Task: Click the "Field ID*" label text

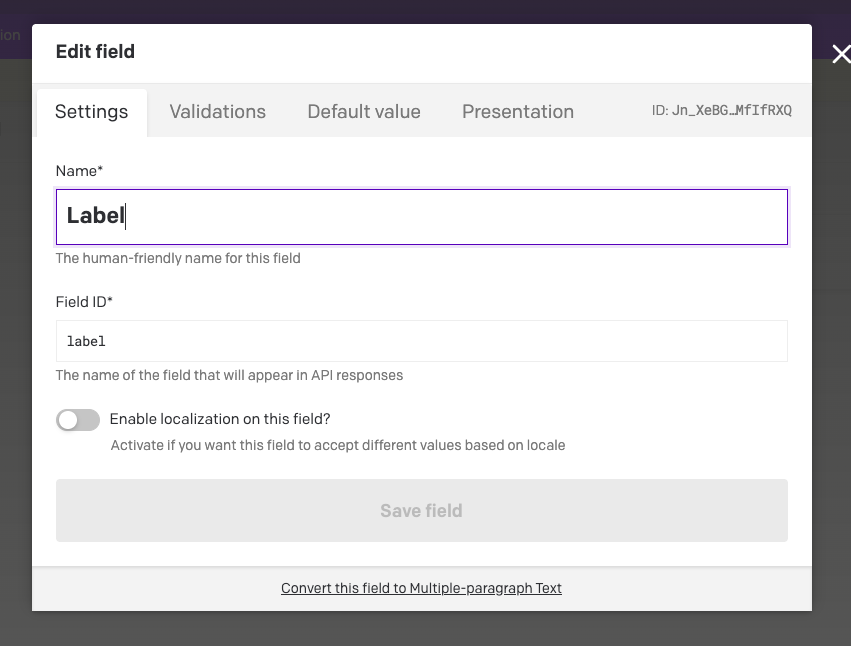Action: (84, 301)
